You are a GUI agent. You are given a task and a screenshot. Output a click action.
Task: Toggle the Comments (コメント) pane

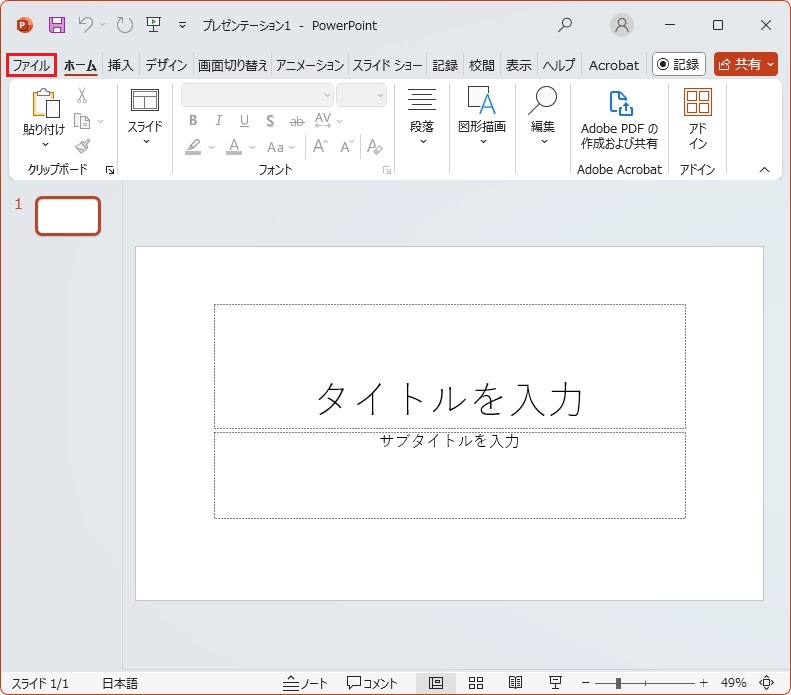pos(372,683)
